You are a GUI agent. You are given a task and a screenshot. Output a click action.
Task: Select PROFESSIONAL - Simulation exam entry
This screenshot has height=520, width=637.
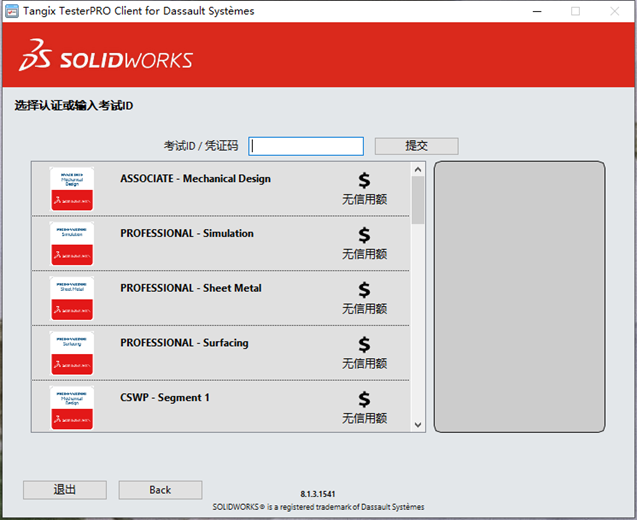coord(187,234)
